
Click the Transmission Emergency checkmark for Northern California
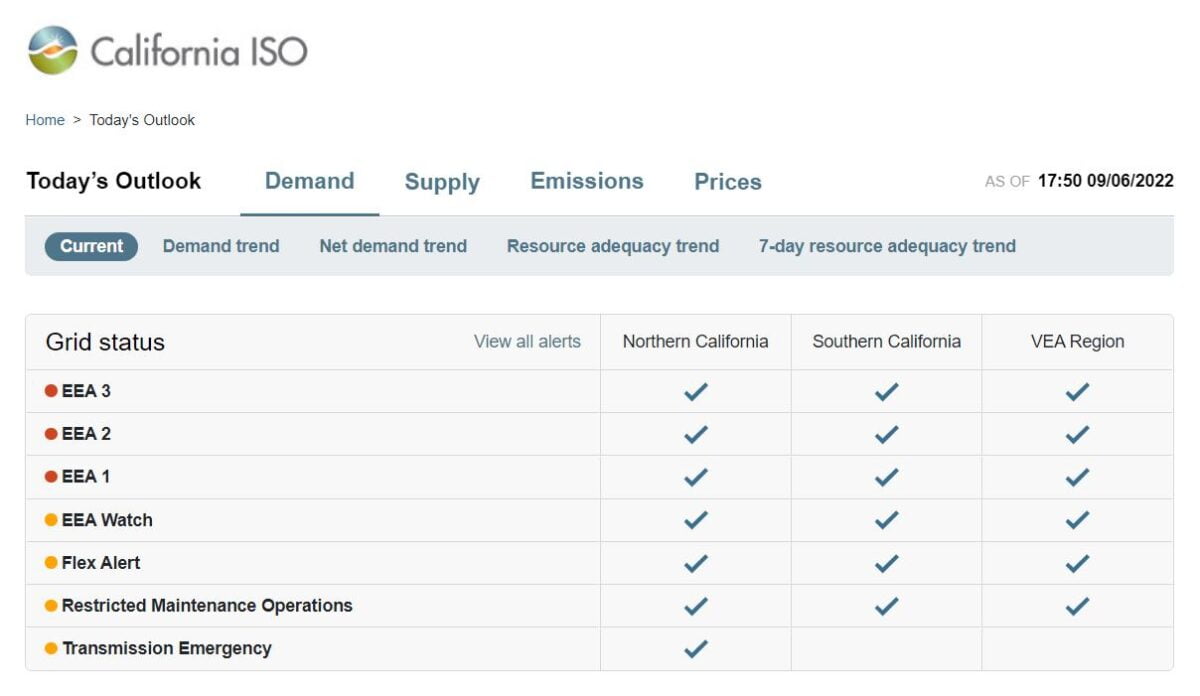[696, 649]
